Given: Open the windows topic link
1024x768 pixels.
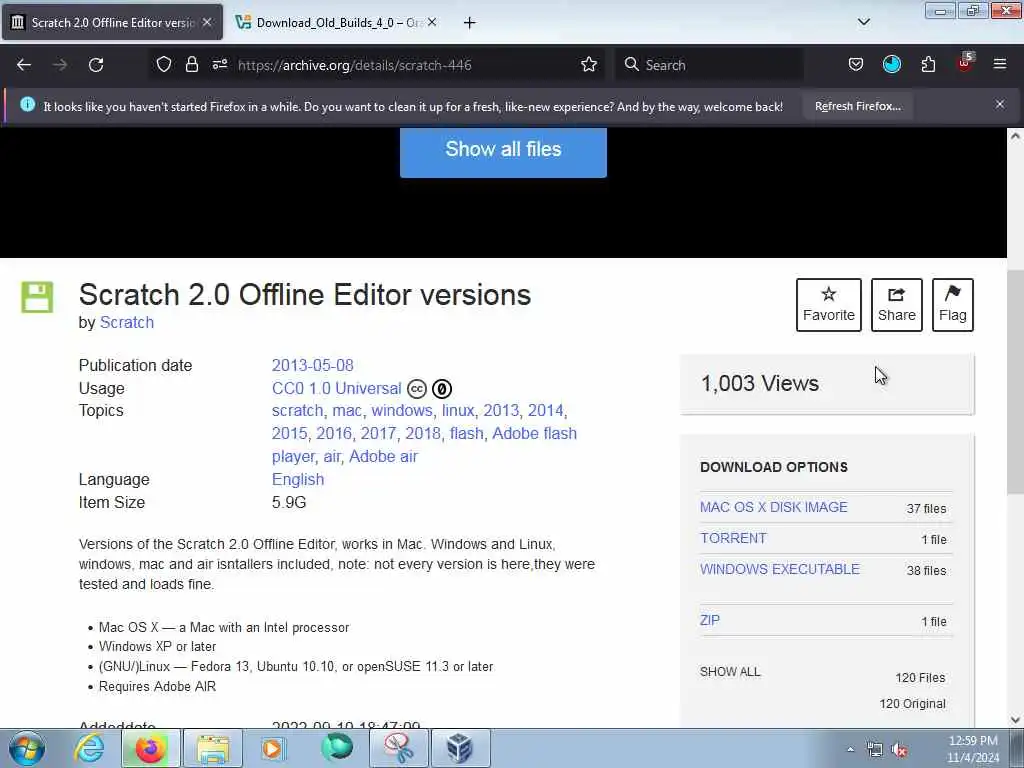Looking at the screenshot, I should tap(402, 411).
